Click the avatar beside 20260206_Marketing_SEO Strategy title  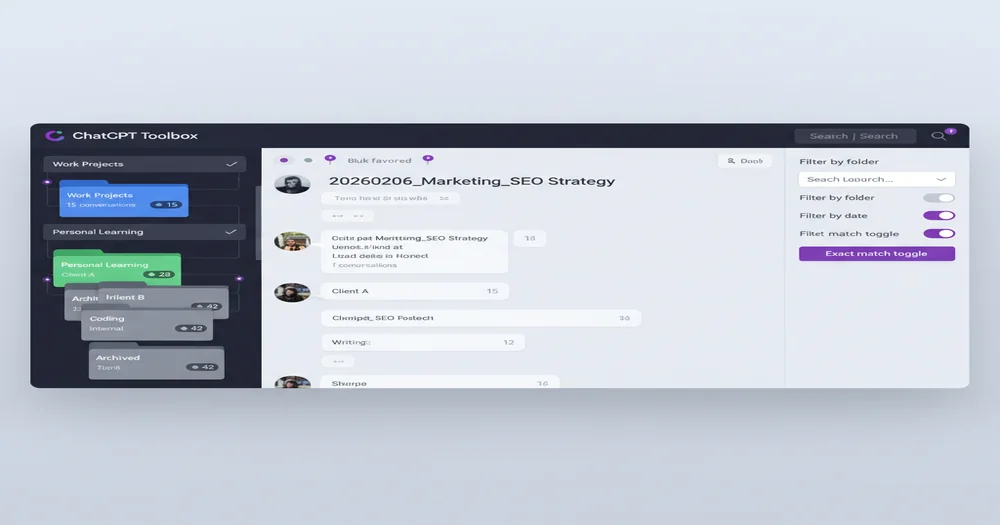[292, 184]
